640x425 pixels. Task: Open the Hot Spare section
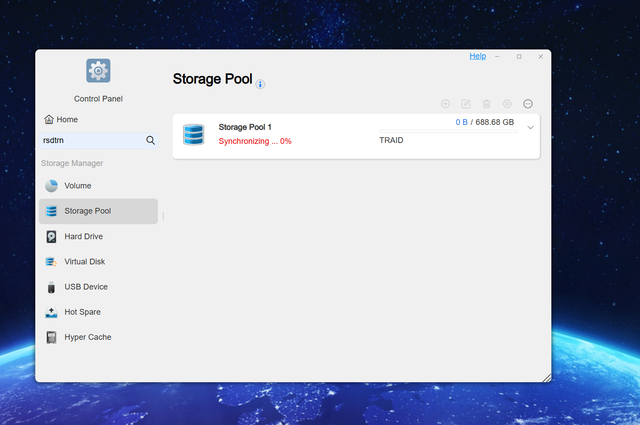pyautogui.click(x=98, y=312)
